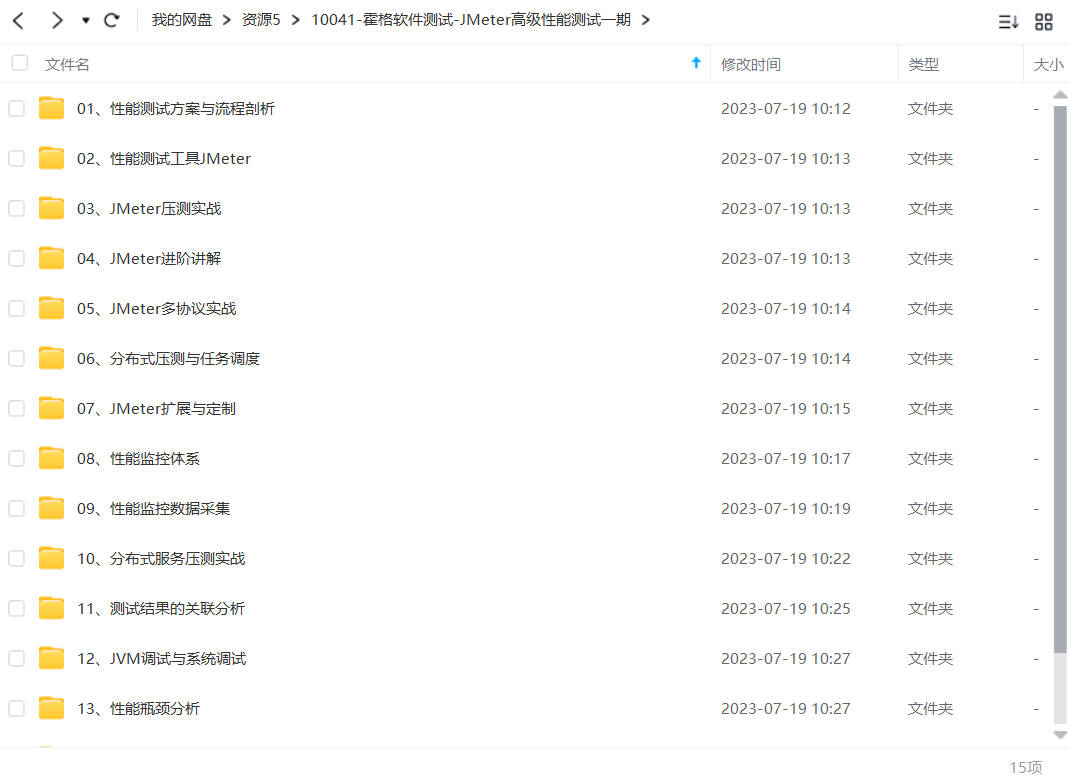Expand chevron after 我的网盘 breadcrumb

(227, 20)
